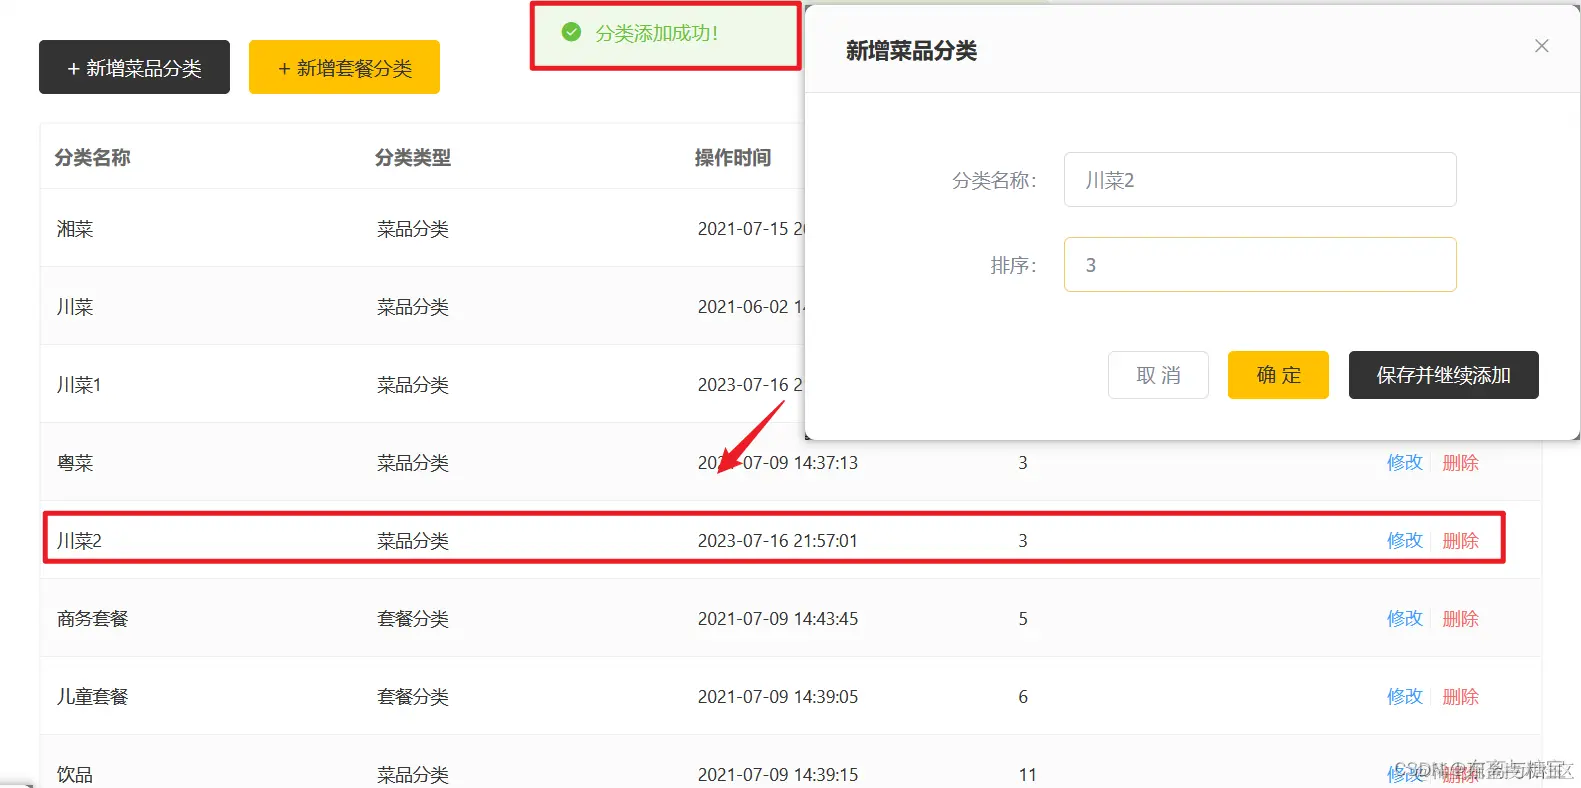The height and width of the screenshot is (788, 1581).
Task: Confirm with the 确定 button
Action: (1278, 375)
